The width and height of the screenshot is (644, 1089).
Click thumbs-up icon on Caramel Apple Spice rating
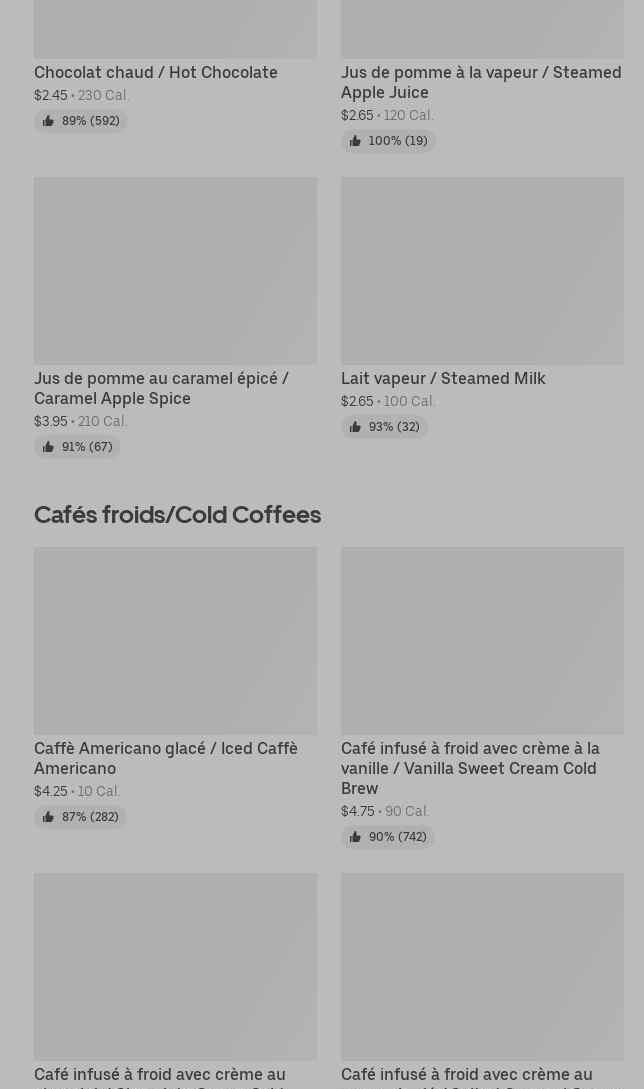point(48,447)
